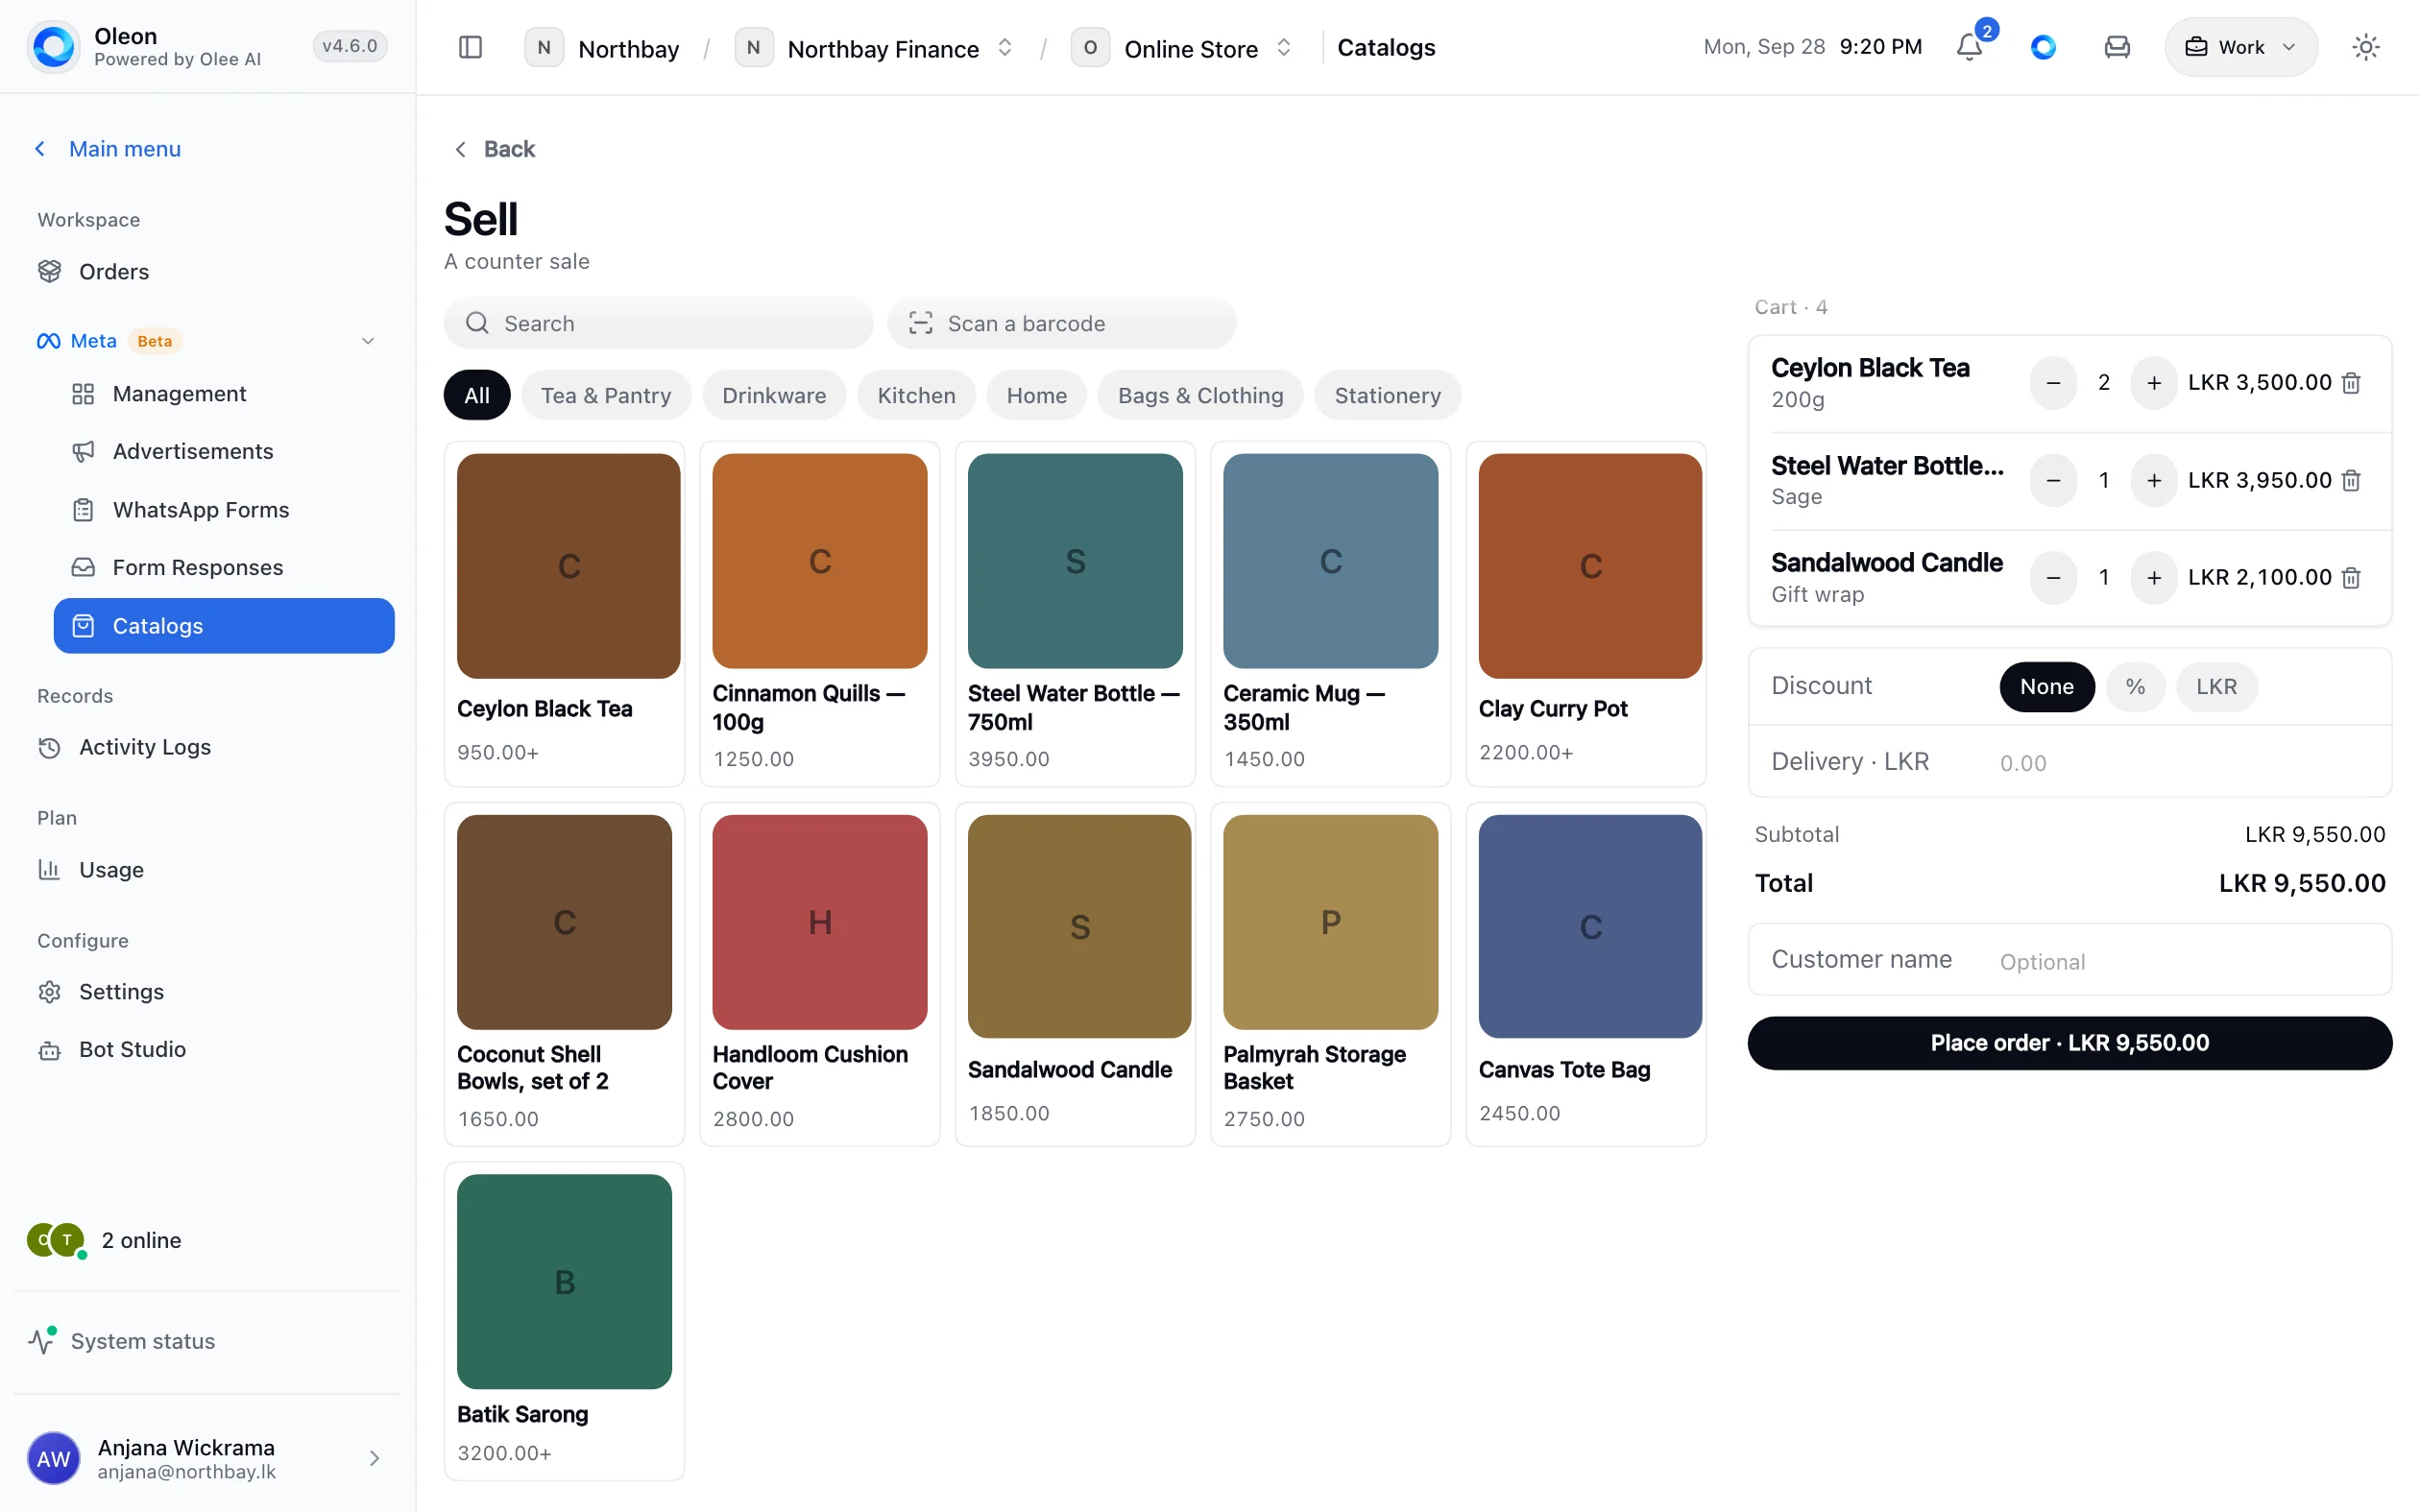Open the notifications bell
This screenshot has height=1512, width=2420.
pyautogui.click(x=1969, y=47)
